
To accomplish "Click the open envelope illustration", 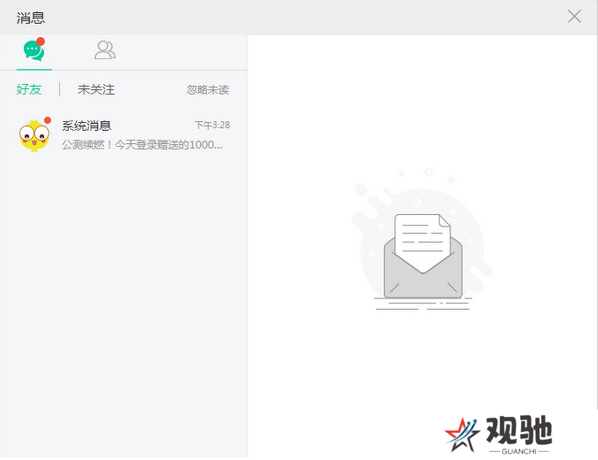I will (423, 256).
